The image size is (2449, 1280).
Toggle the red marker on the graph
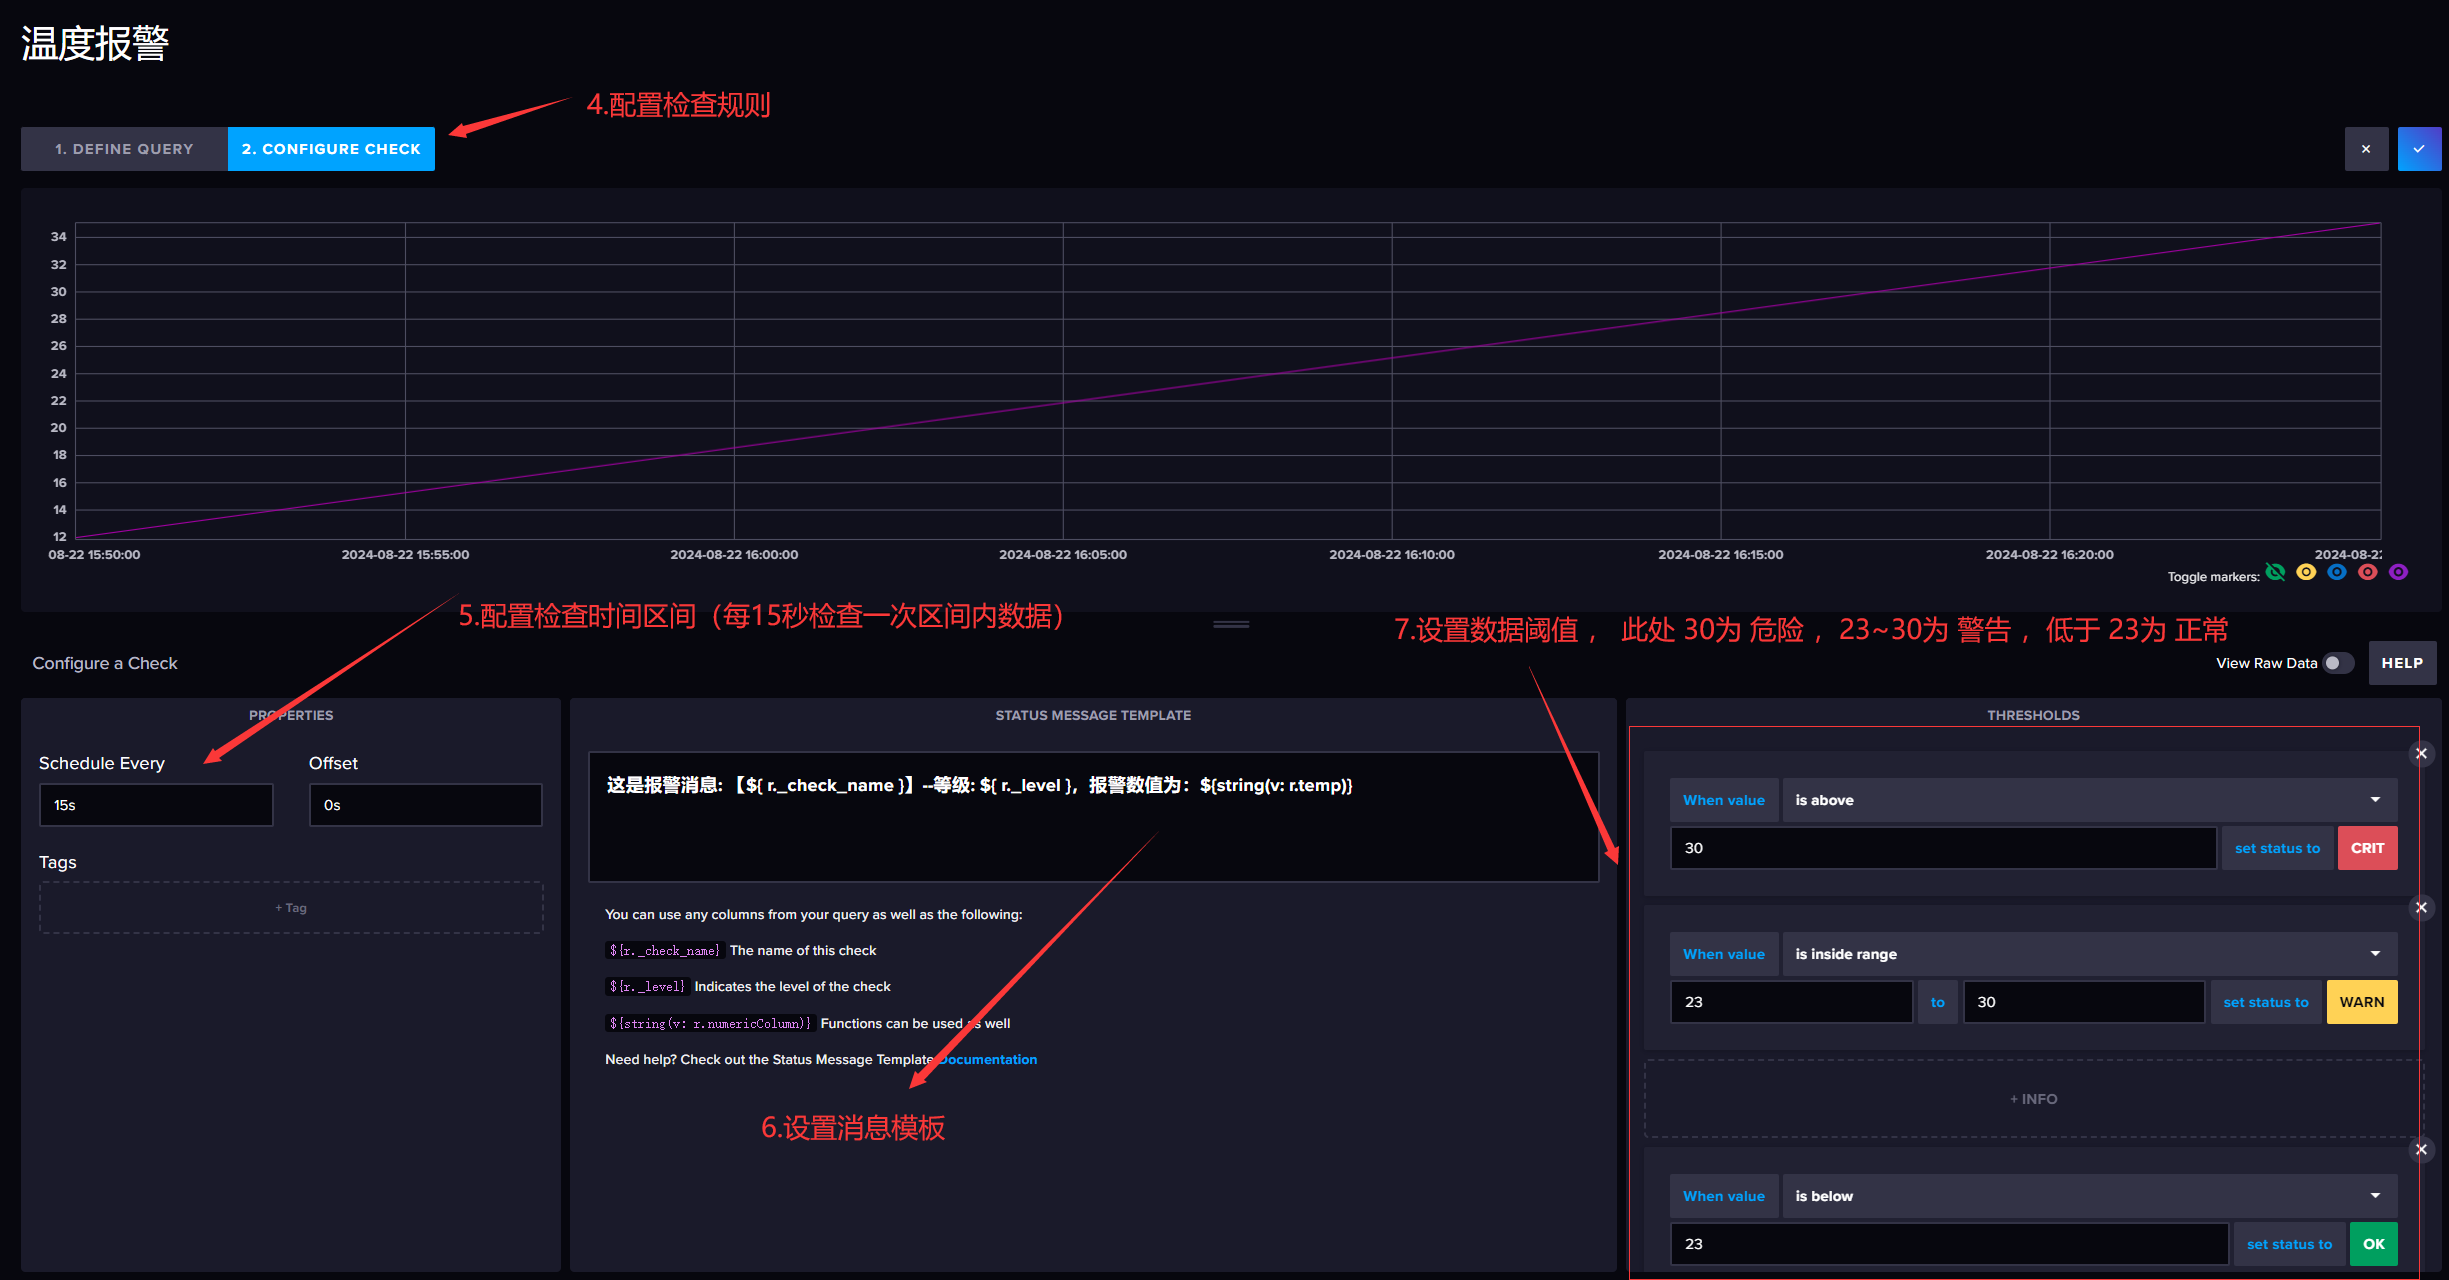[x=2368, y=571]
